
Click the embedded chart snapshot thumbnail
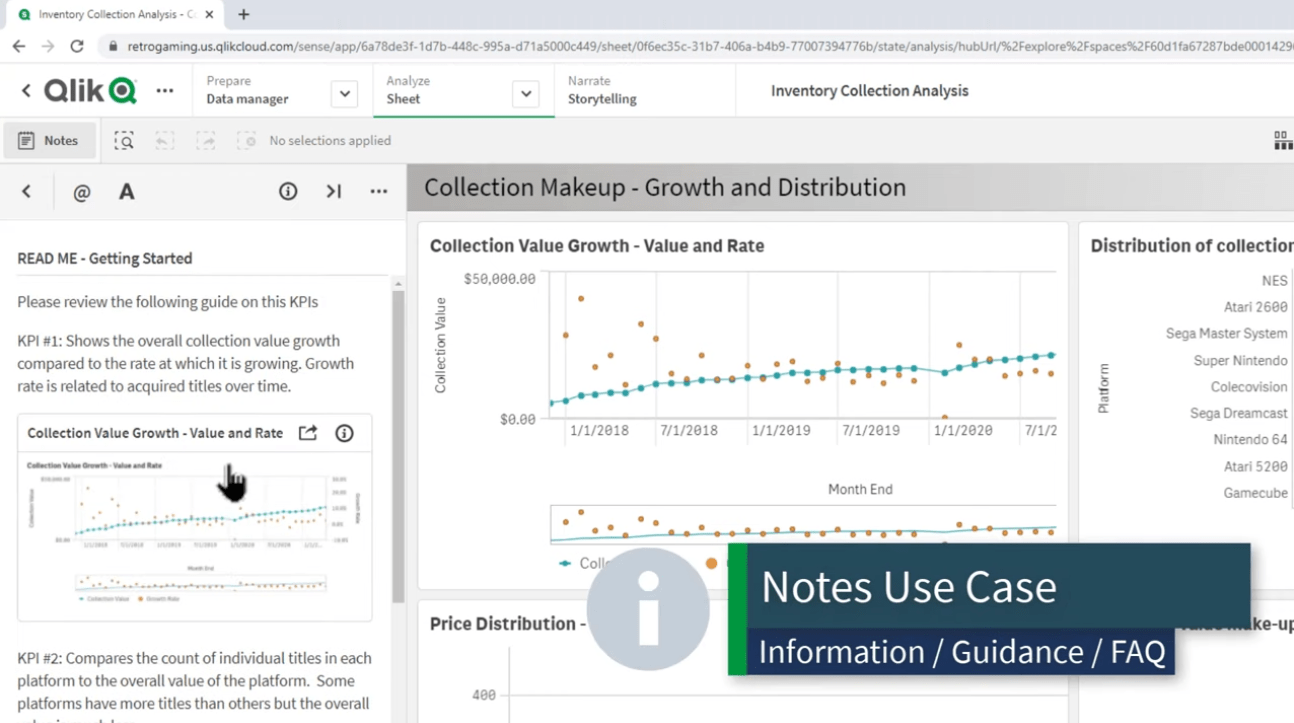(x=195, y=535)
